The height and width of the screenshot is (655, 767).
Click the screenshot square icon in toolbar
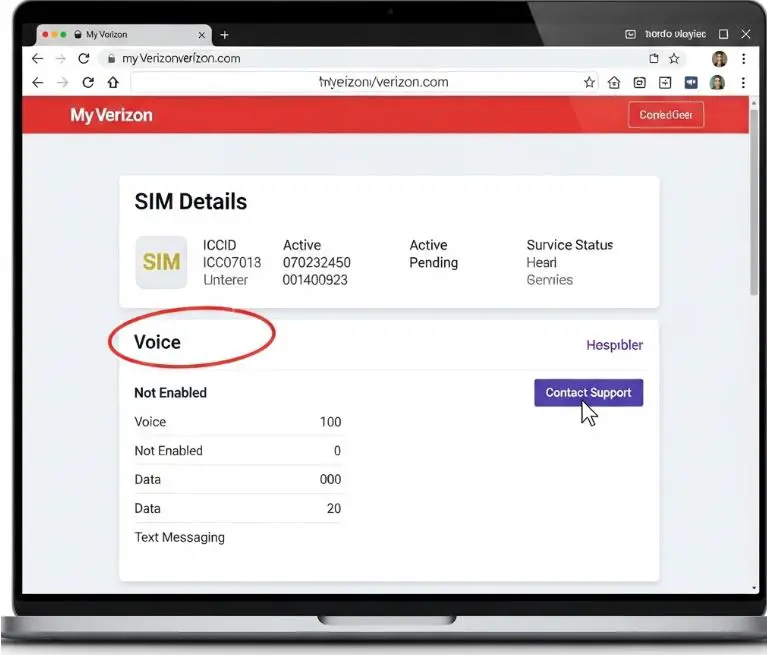(639, 83)
